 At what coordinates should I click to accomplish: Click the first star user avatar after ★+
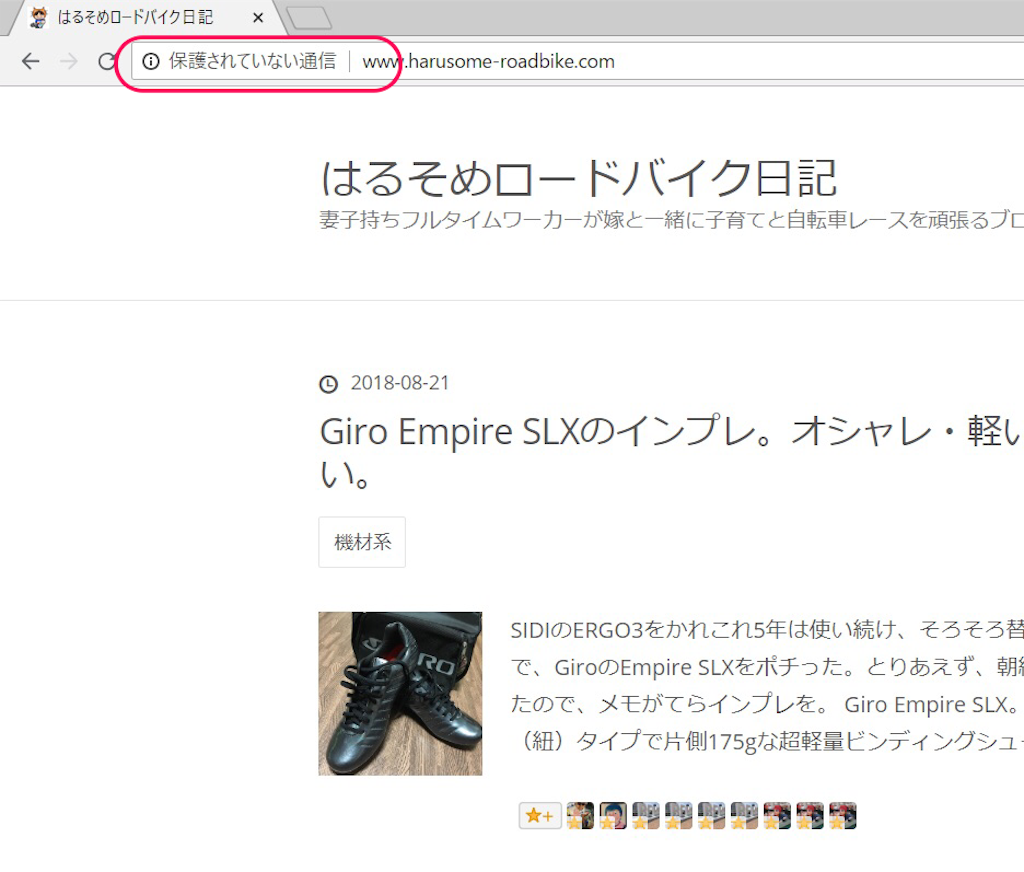581,816
